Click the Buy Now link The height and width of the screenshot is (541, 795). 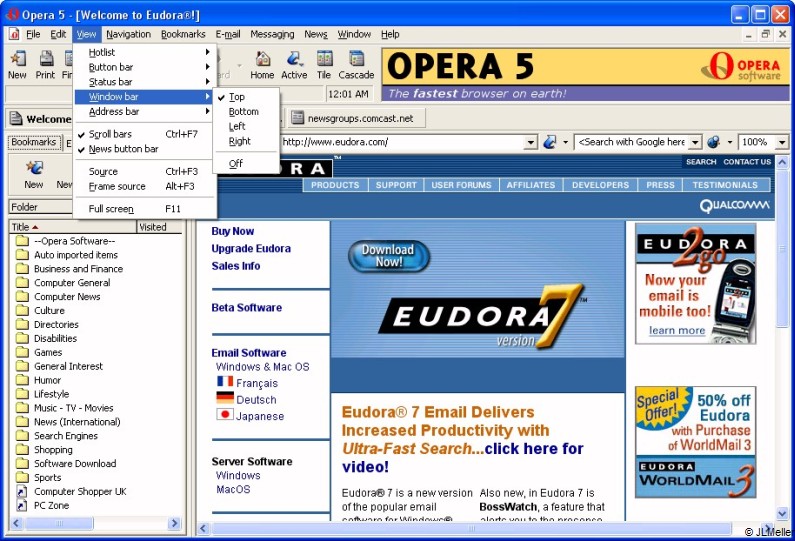(x=233, y=231)
